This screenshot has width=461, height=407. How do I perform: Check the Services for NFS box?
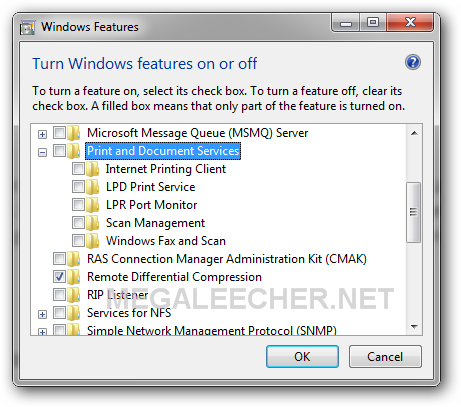tap(60, 312)
